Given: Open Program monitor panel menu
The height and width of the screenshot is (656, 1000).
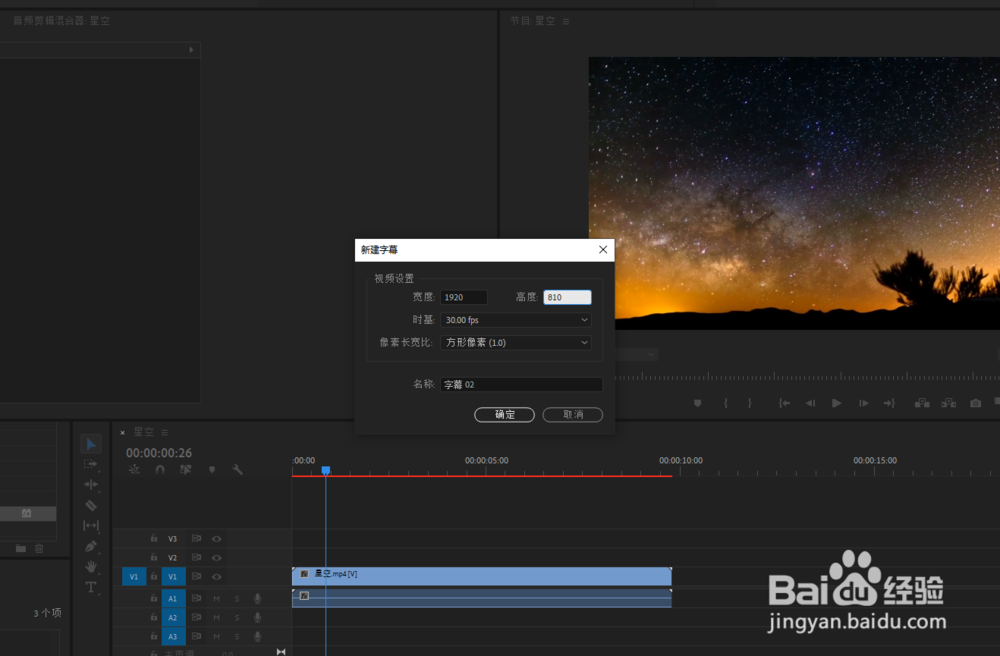Looking at the screenshot, I should (566, 22).
